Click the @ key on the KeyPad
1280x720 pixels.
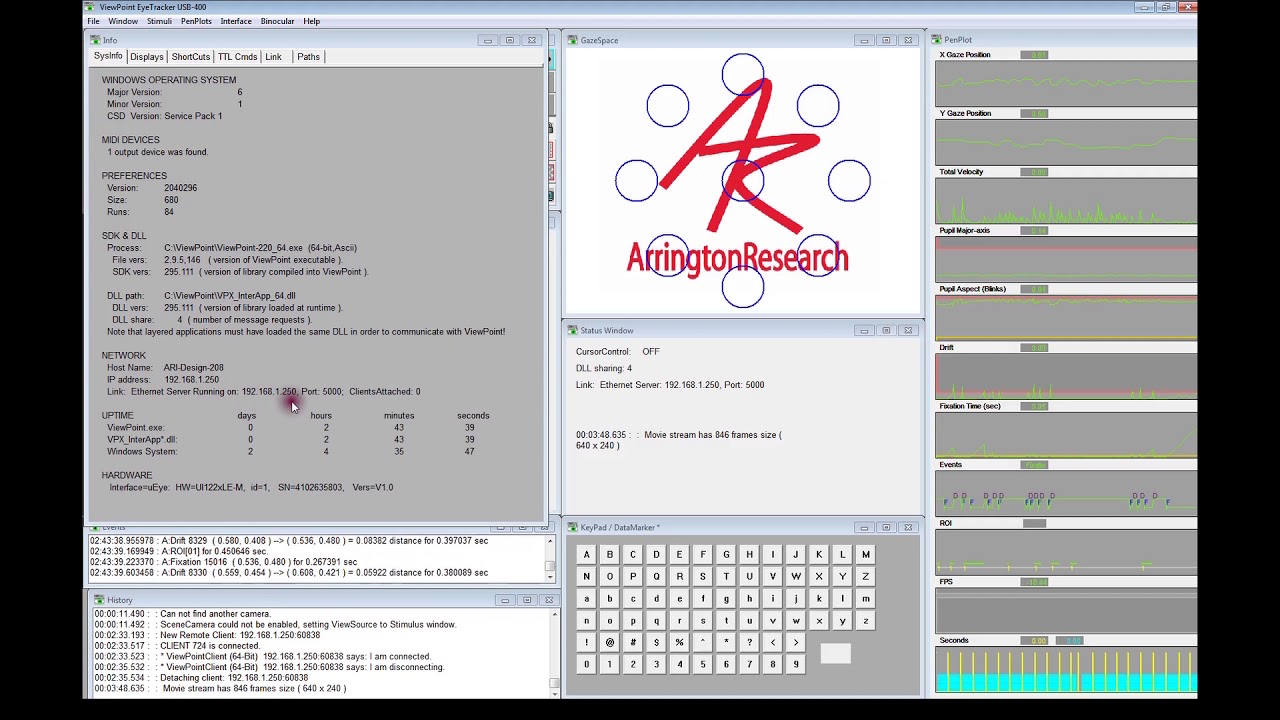[x=609, y=642]
